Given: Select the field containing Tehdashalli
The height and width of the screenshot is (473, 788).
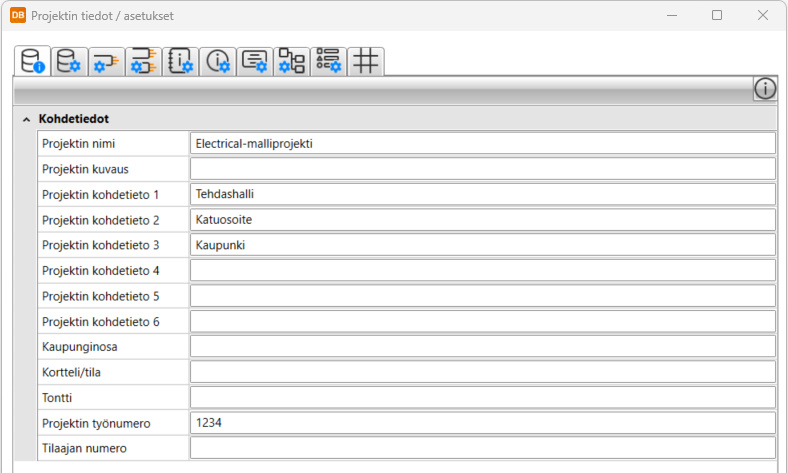Looking at the screenshot, I should click(x=482, y=194).
